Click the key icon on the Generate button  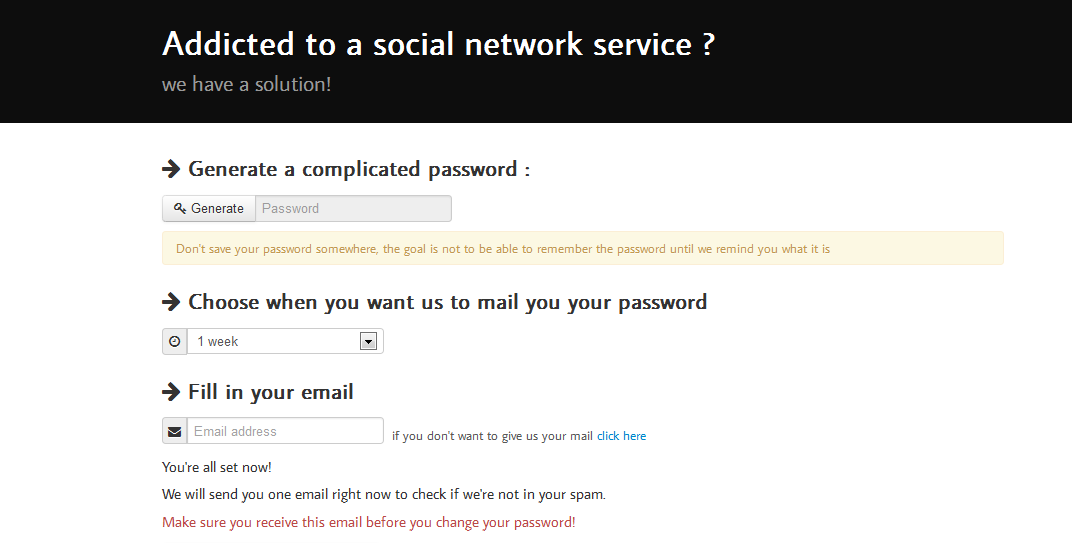180,209
